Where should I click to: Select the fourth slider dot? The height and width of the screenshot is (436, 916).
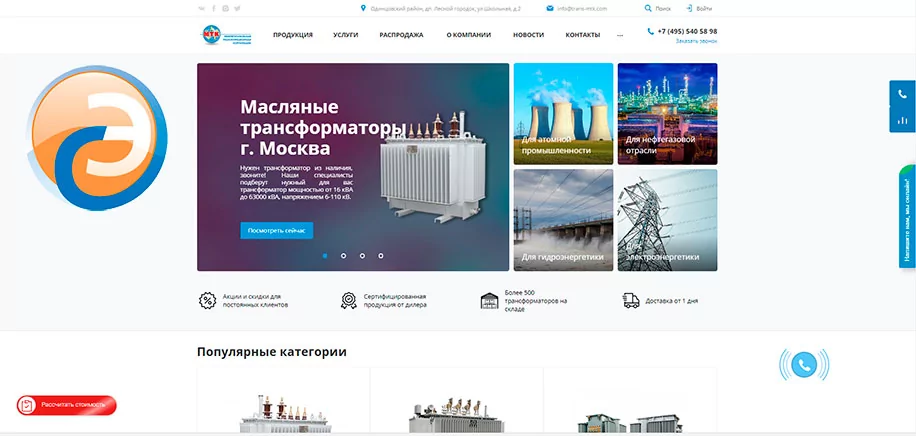click(381, 255)
